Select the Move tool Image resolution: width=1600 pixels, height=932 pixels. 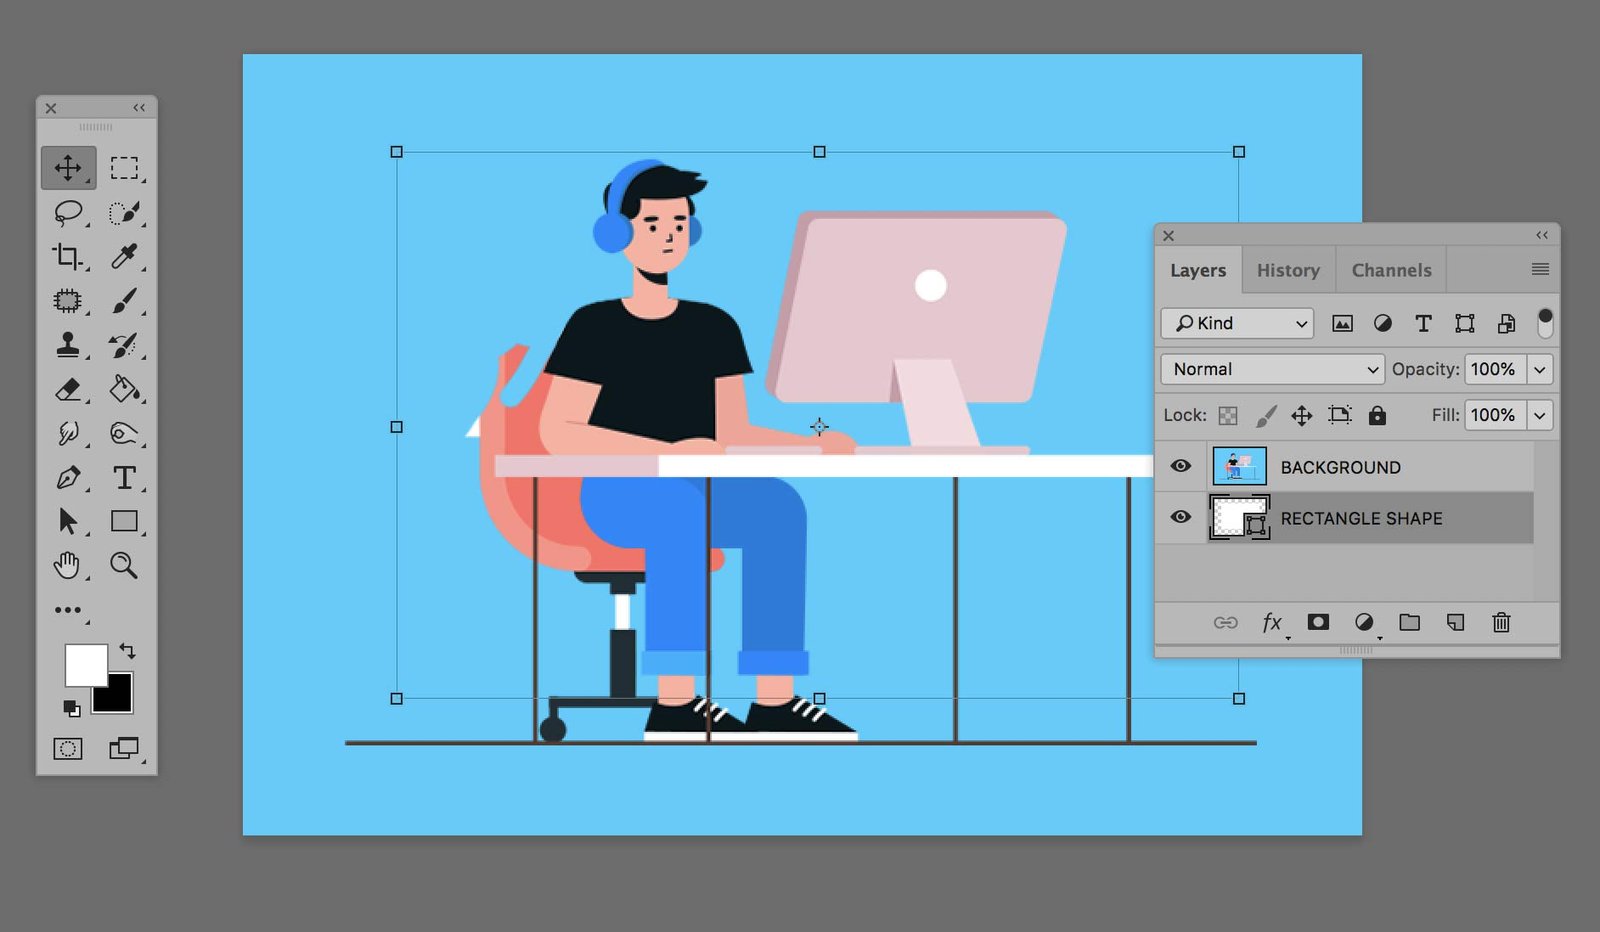tap(68, 169)
